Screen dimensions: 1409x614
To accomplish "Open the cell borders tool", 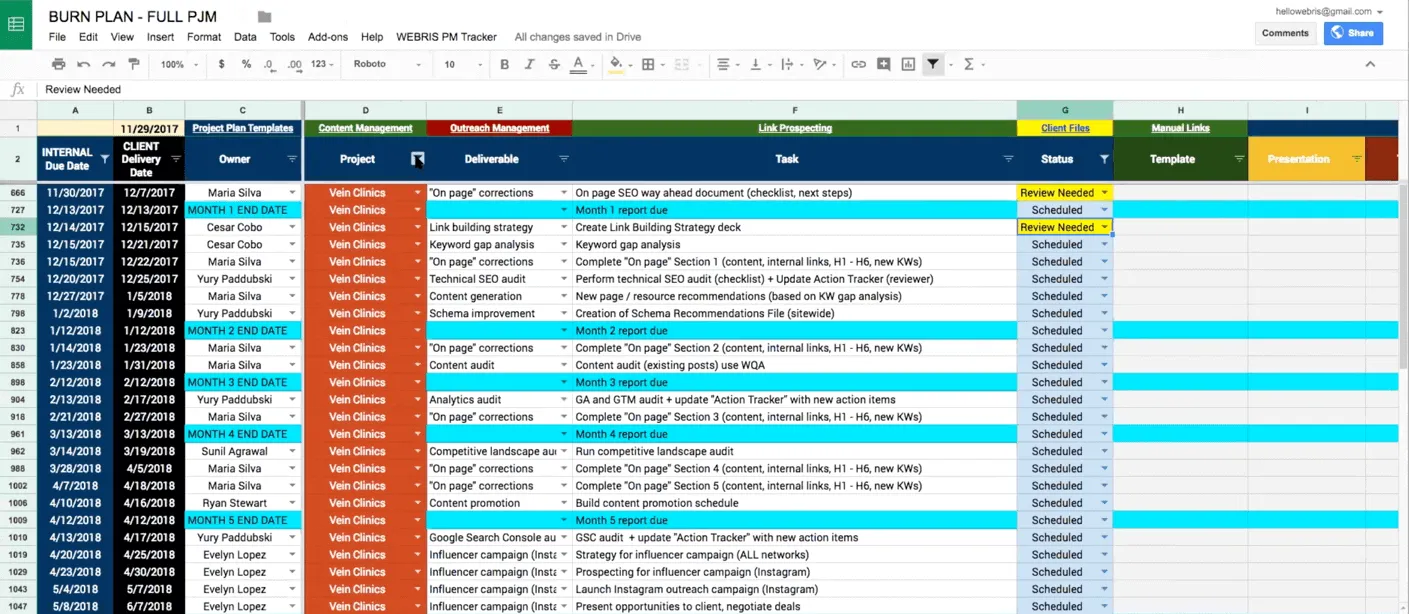I will (x=648, y=64).
